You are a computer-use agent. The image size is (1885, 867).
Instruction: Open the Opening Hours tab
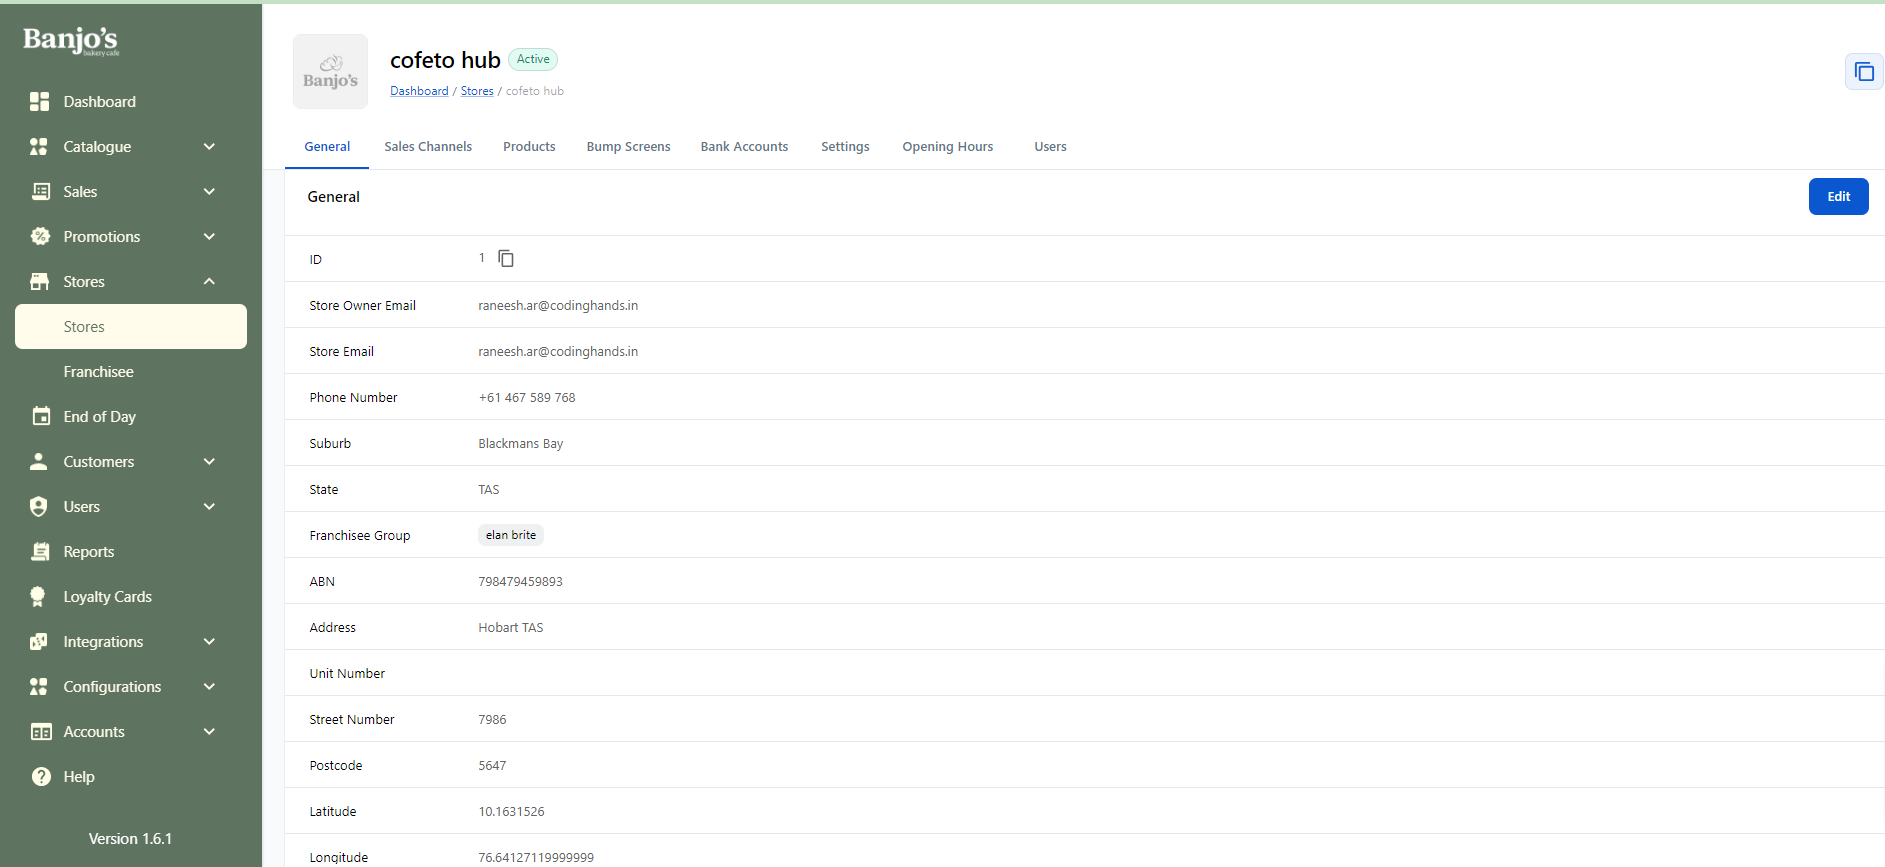point(947,147)
